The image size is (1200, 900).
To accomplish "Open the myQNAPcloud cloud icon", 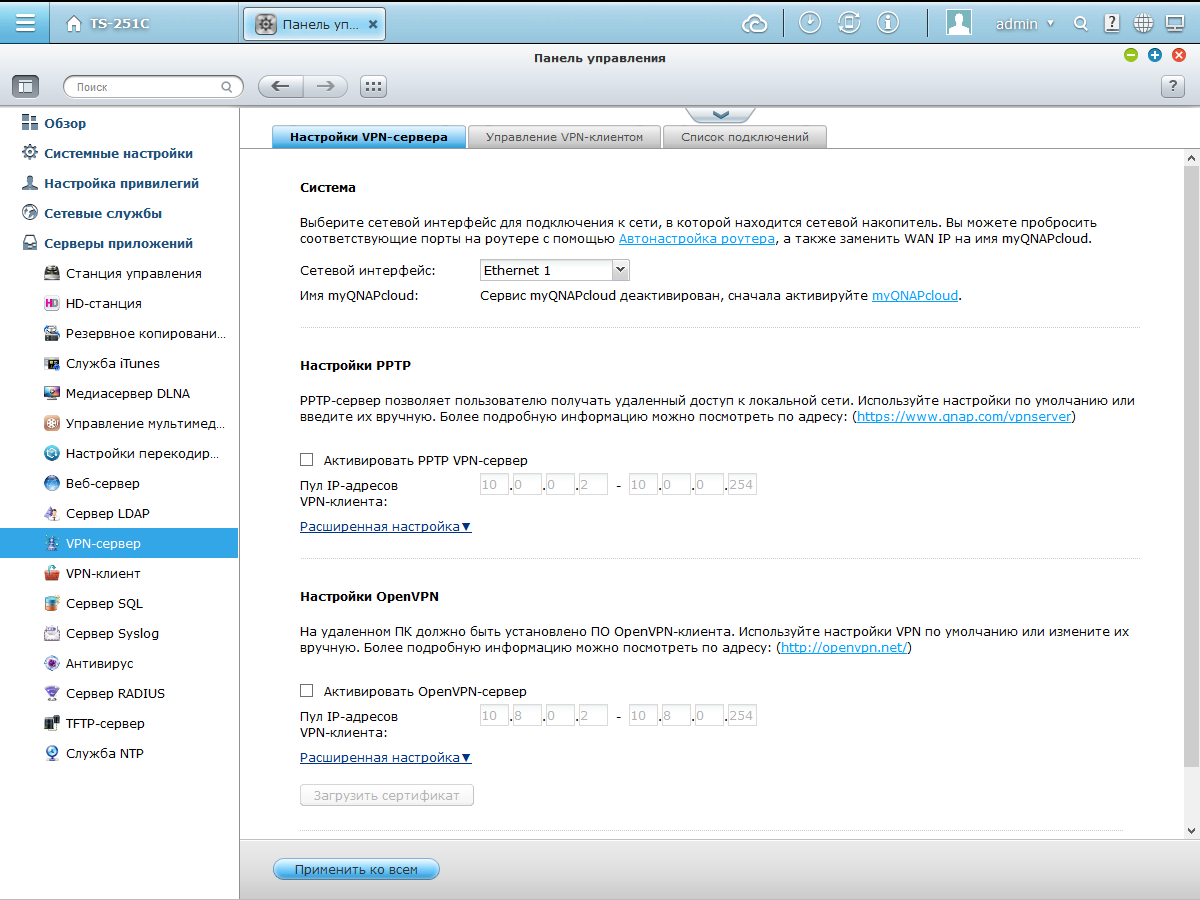I will click(755, 23).
